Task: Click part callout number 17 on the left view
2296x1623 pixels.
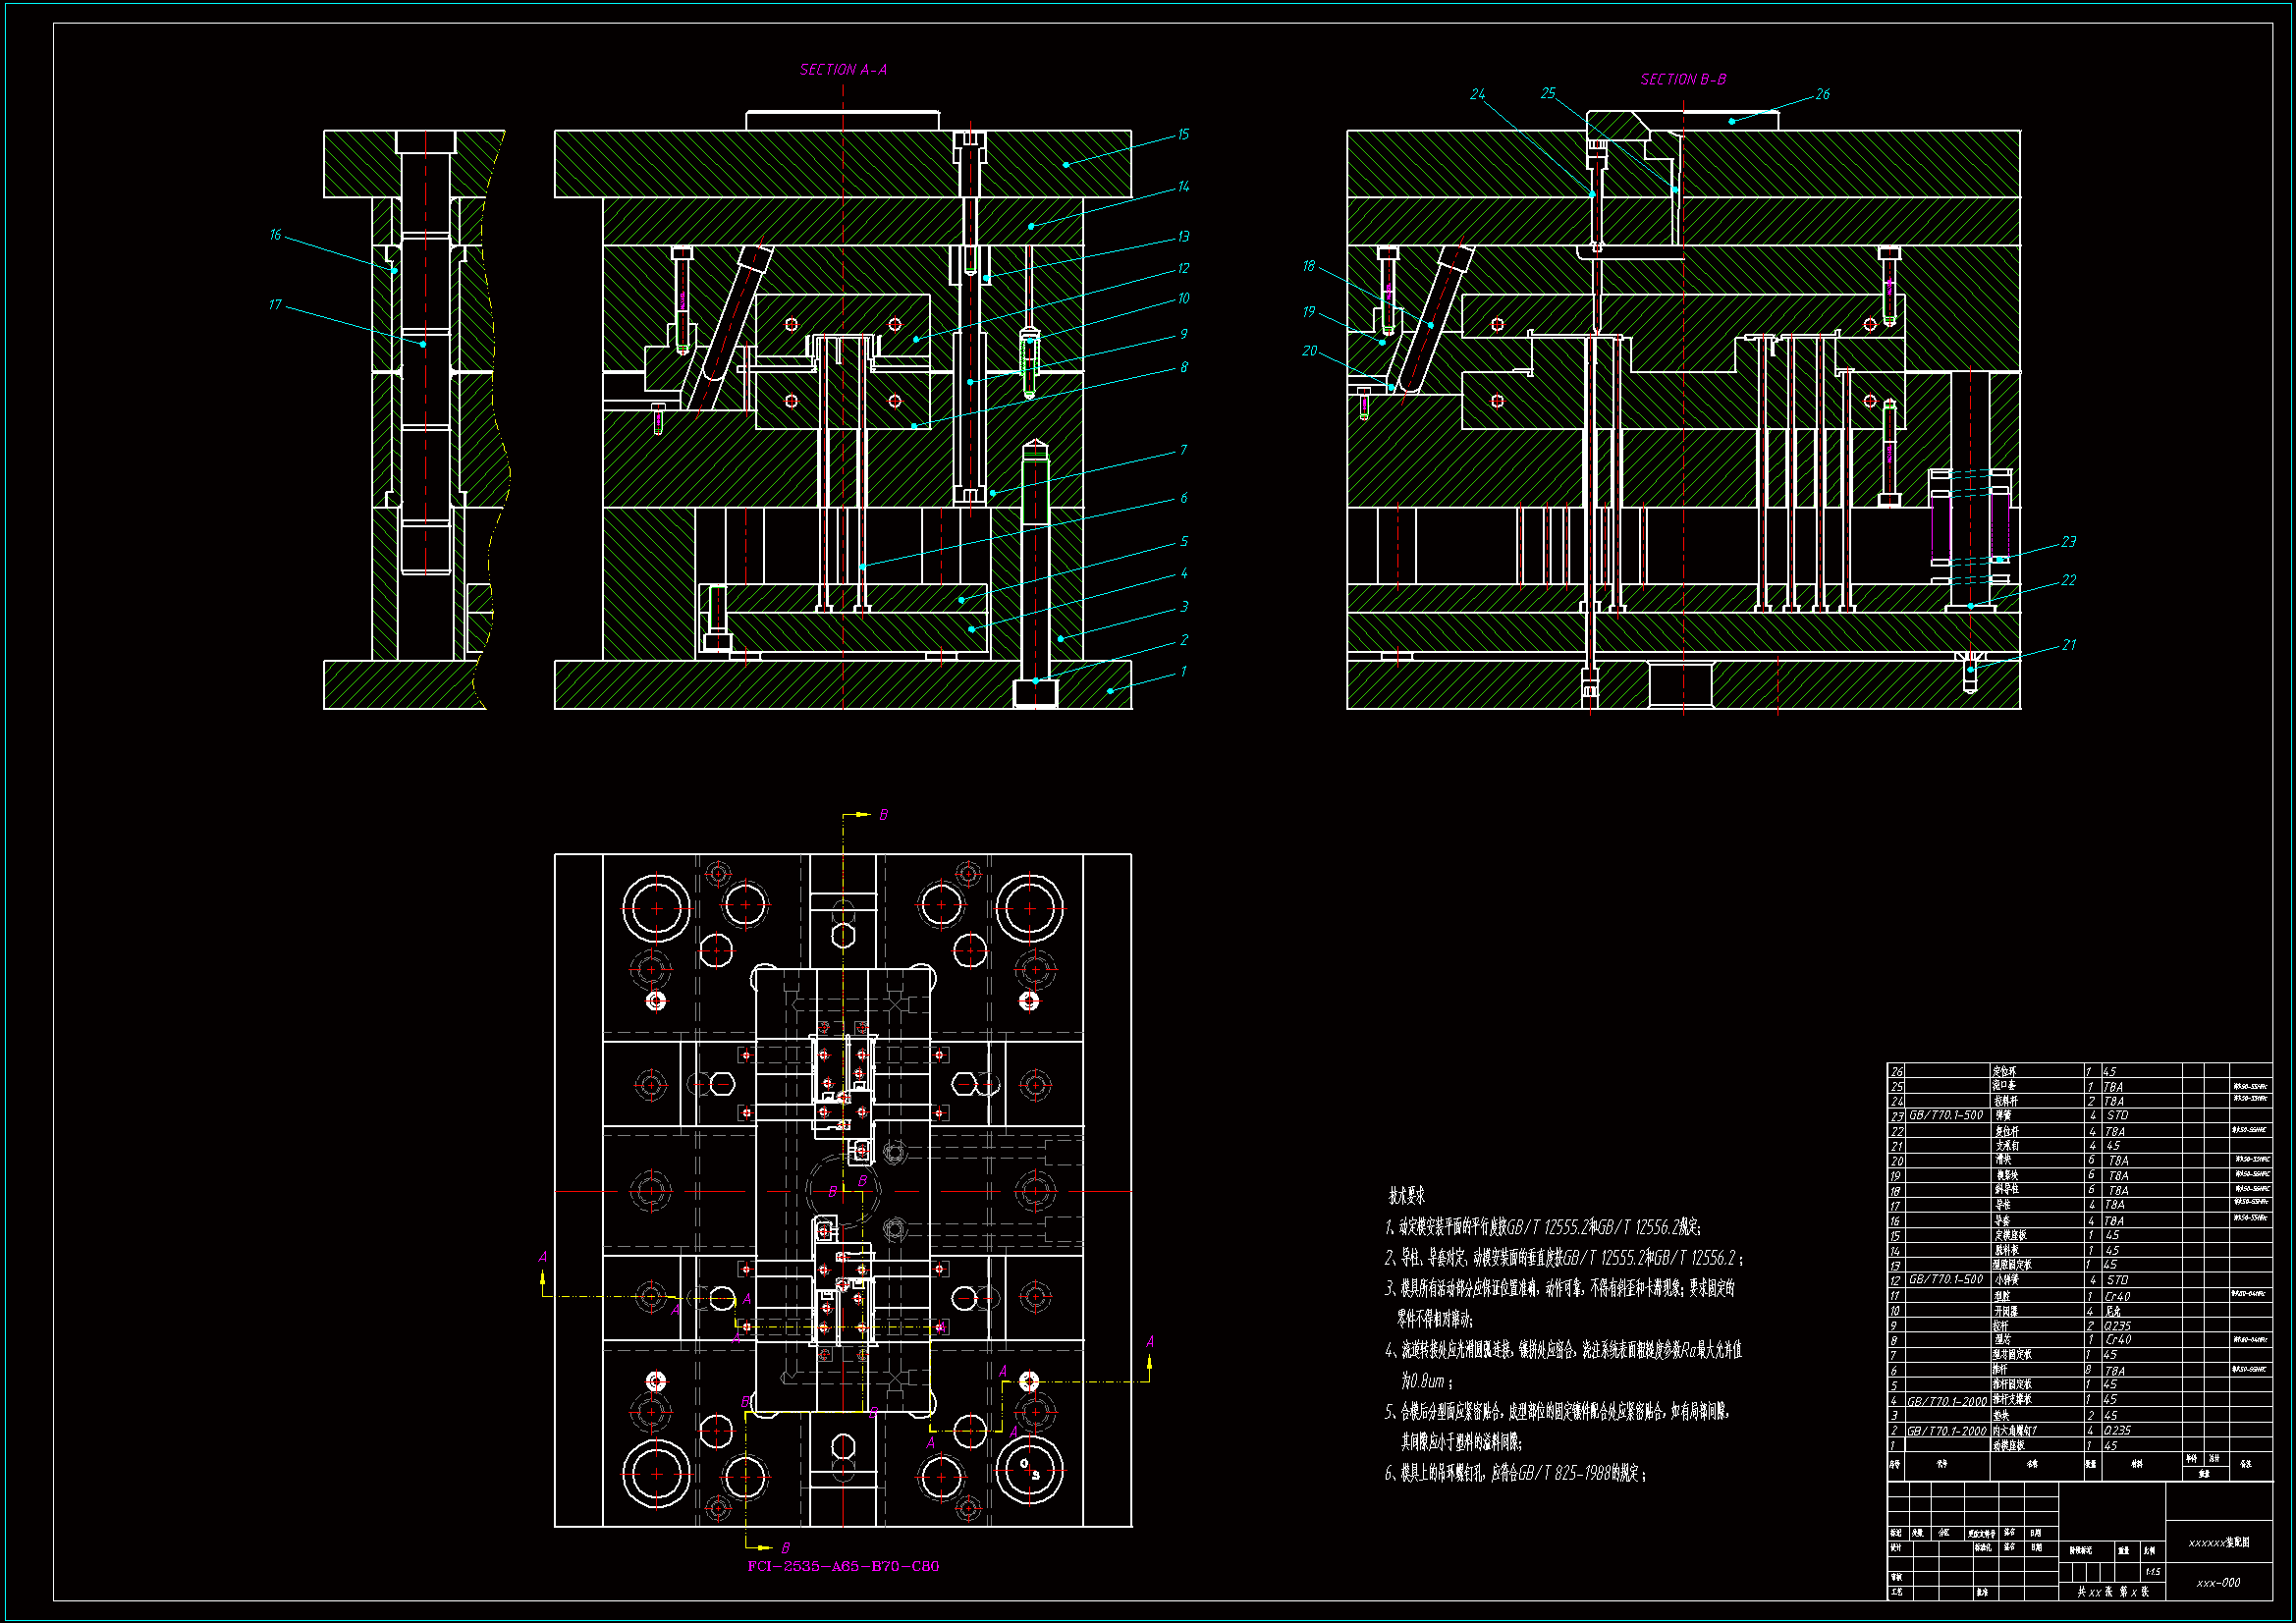Action: point(275,305)
